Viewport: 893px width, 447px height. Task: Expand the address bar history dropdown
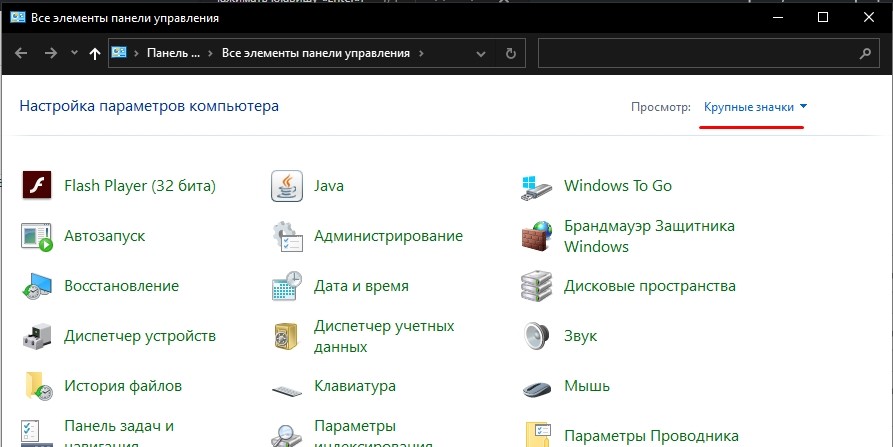pos(481,54)
